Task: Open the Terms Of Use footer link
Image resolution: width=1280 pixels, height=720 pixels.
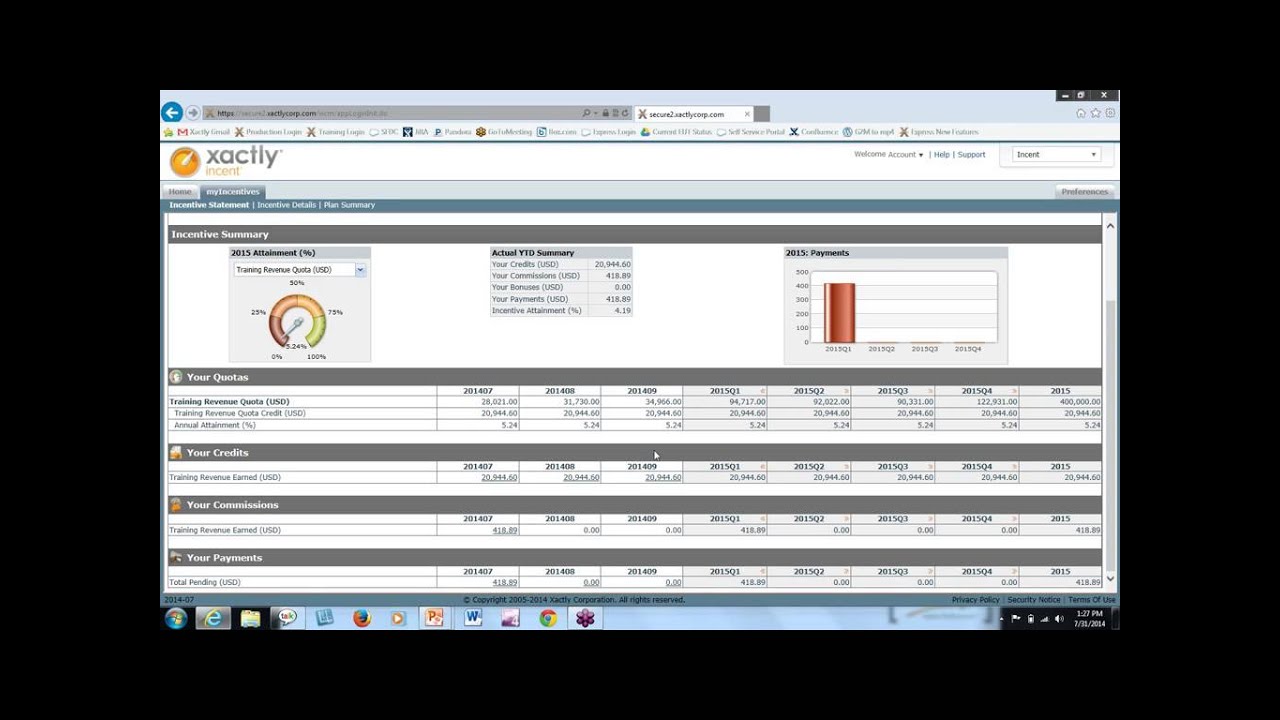Action: click(x=1091, y=600)
